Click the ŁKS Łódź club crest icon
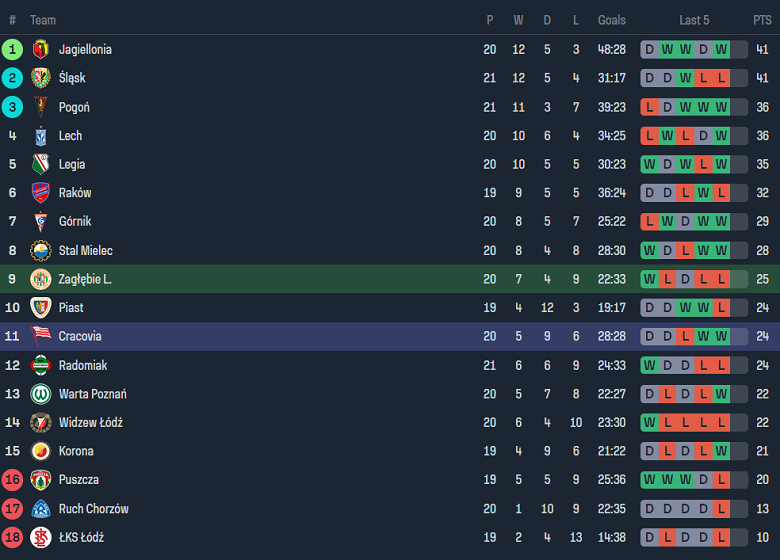780x560 pixels. [x=40, y=537]
